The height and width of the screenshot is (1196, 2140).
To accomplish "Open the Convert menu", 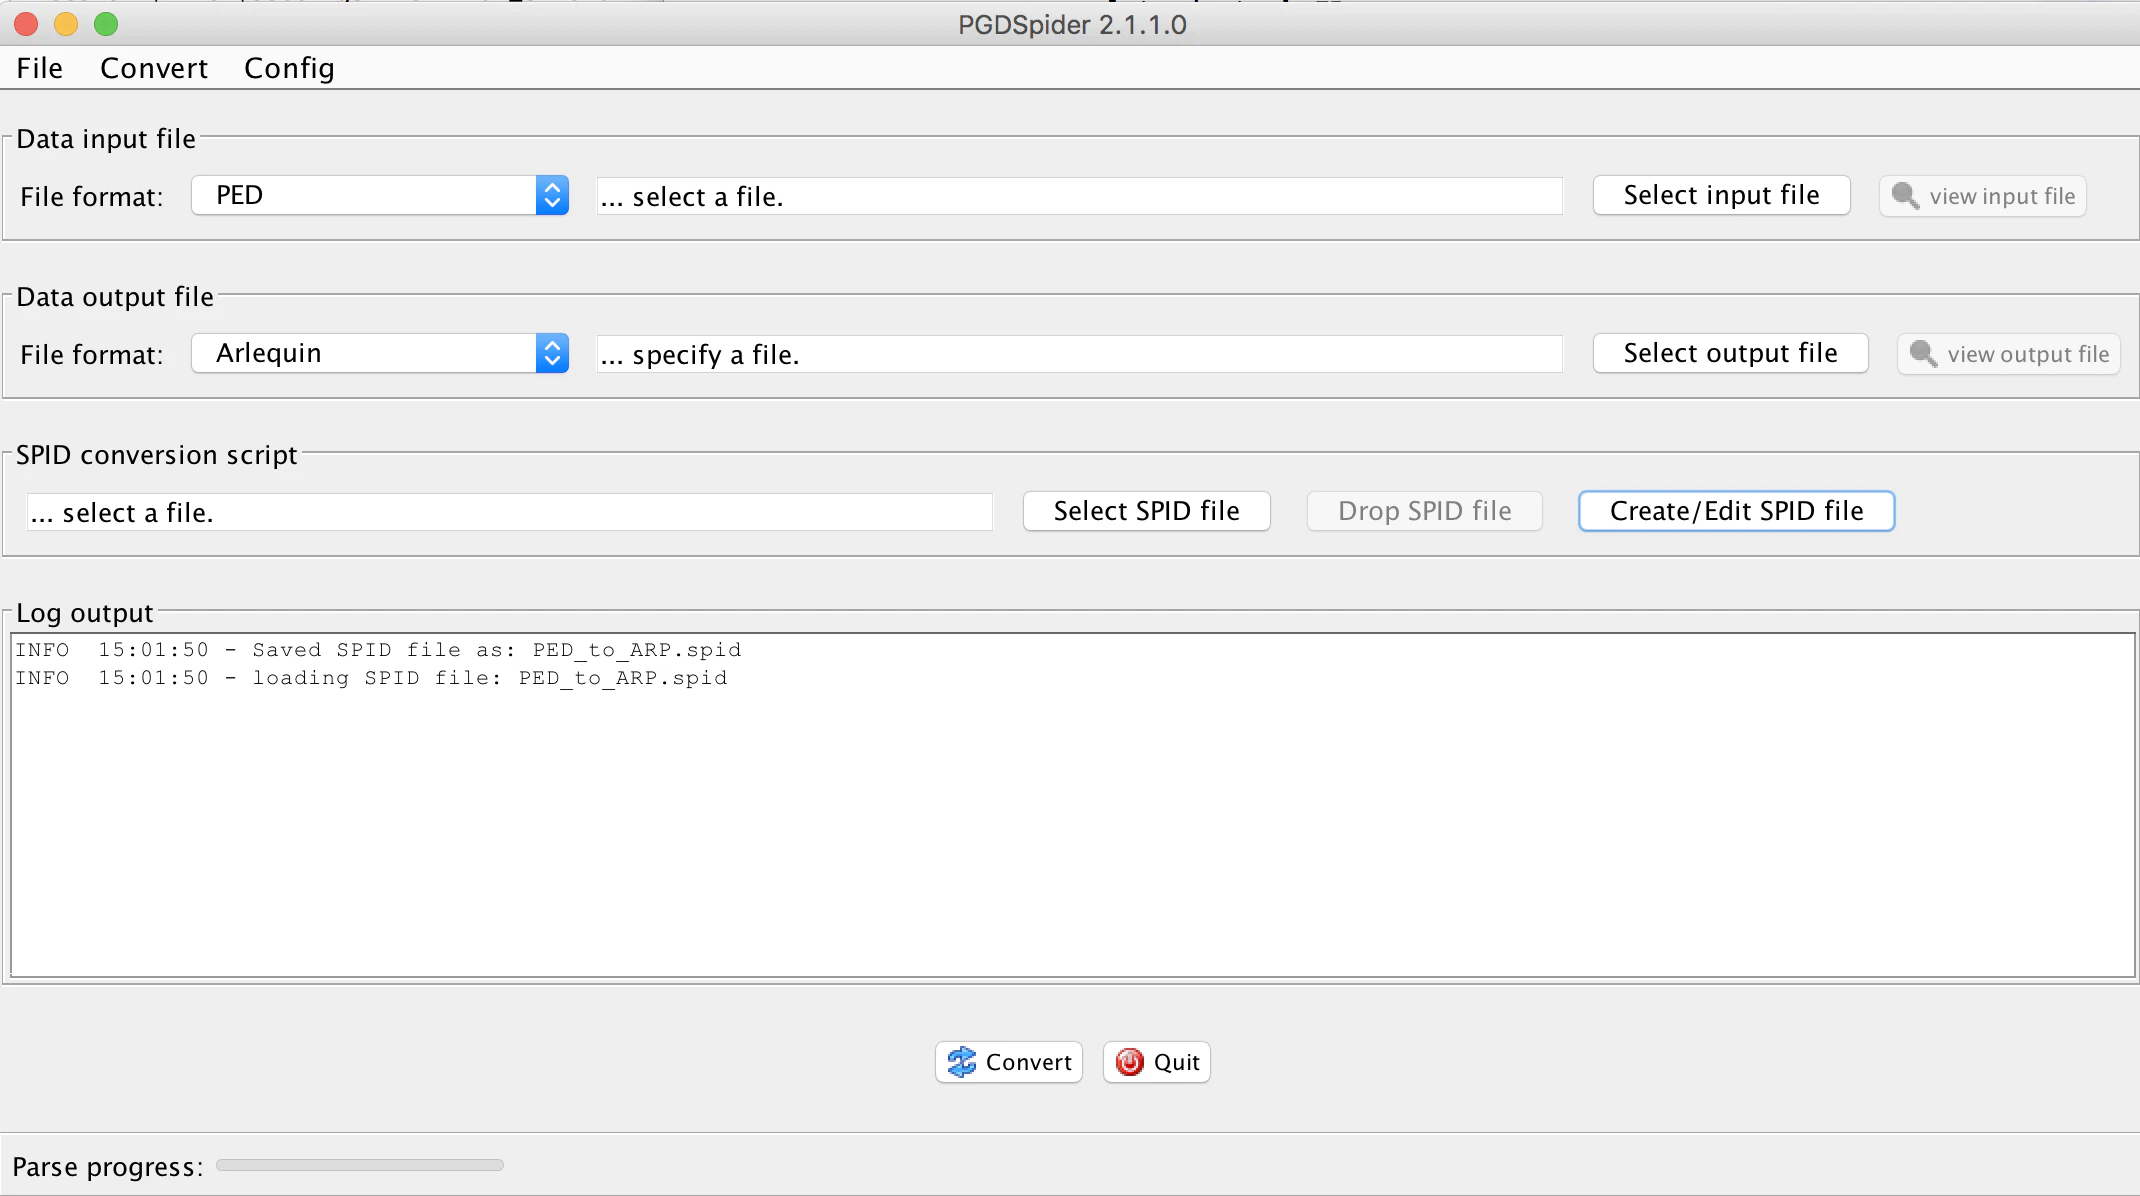I will pos(154,68).
